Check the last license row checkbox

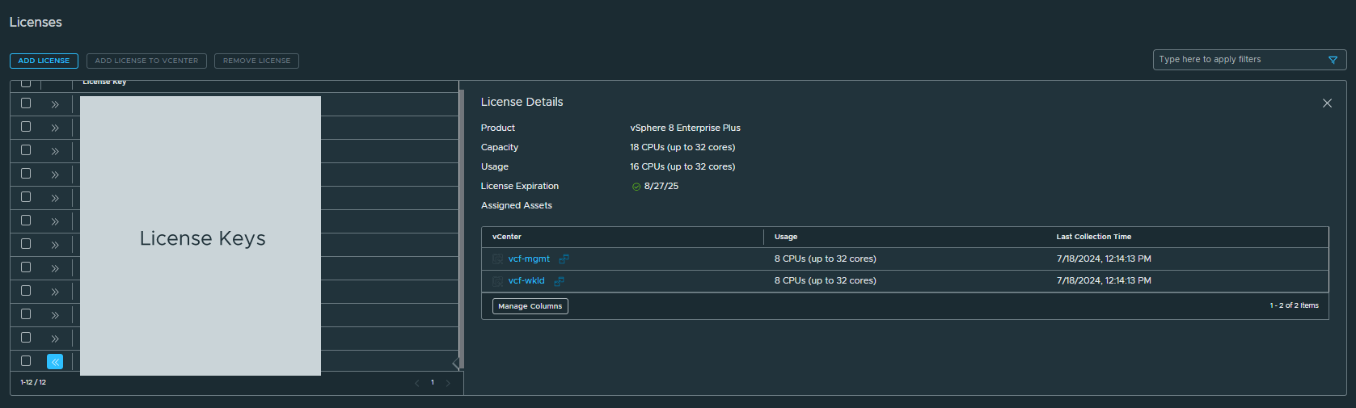click(26, 361)
